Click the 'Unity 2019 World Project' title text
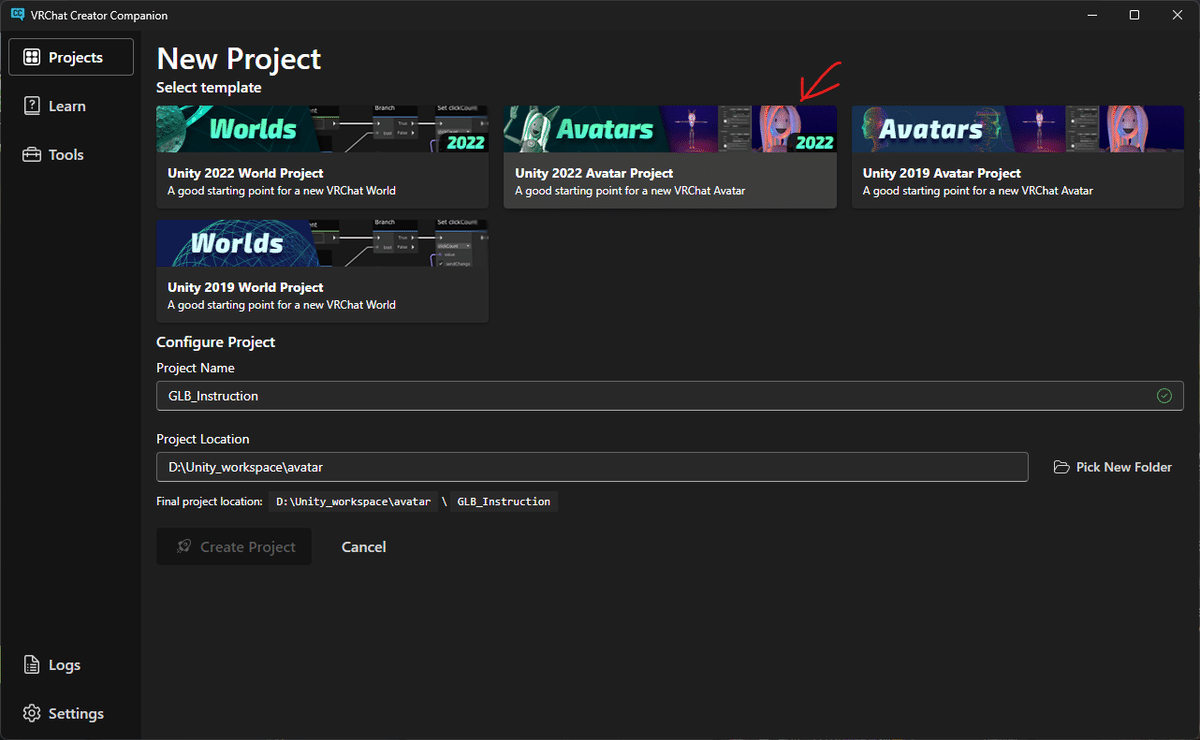 245,287
